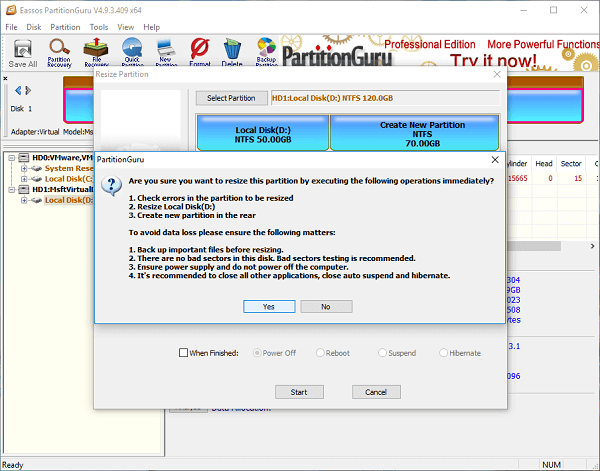Expand the Local Disk(D:) tree node
This screenshot has width=600, height=471.
click(24, 200)
